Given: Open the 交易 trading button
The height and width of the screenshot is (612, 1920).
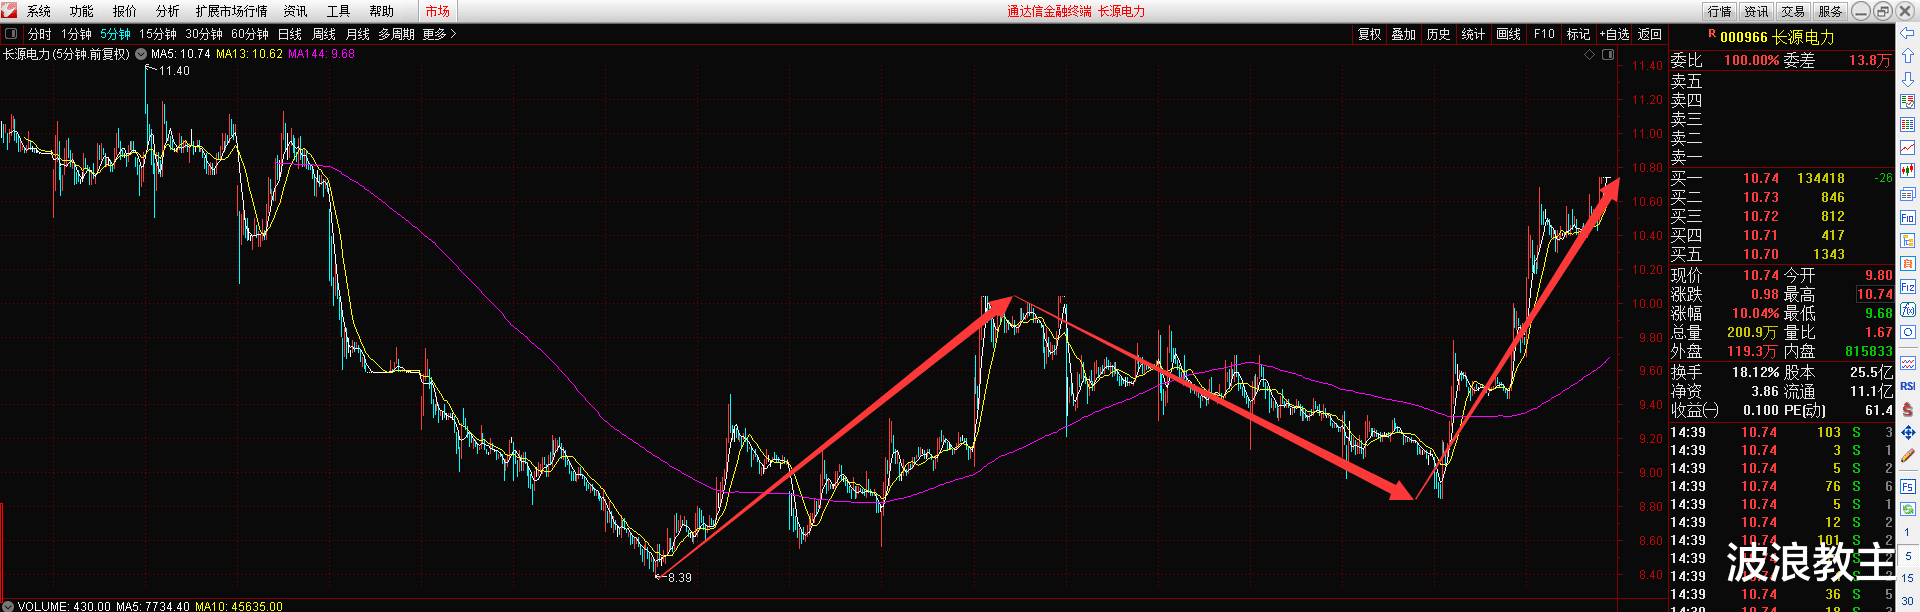Looking at the screenshot, I should 1793,11.
